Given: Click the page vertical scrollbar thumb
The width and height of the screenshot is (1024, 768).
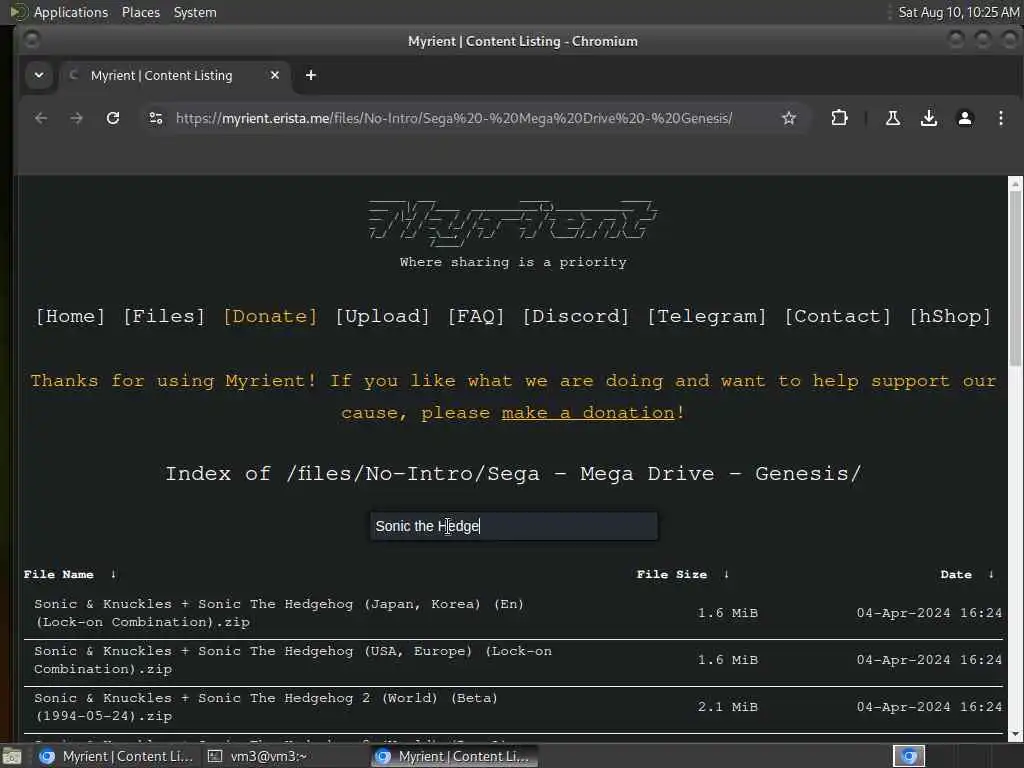Looking at the screenshot, I should tap(1015, 278).
